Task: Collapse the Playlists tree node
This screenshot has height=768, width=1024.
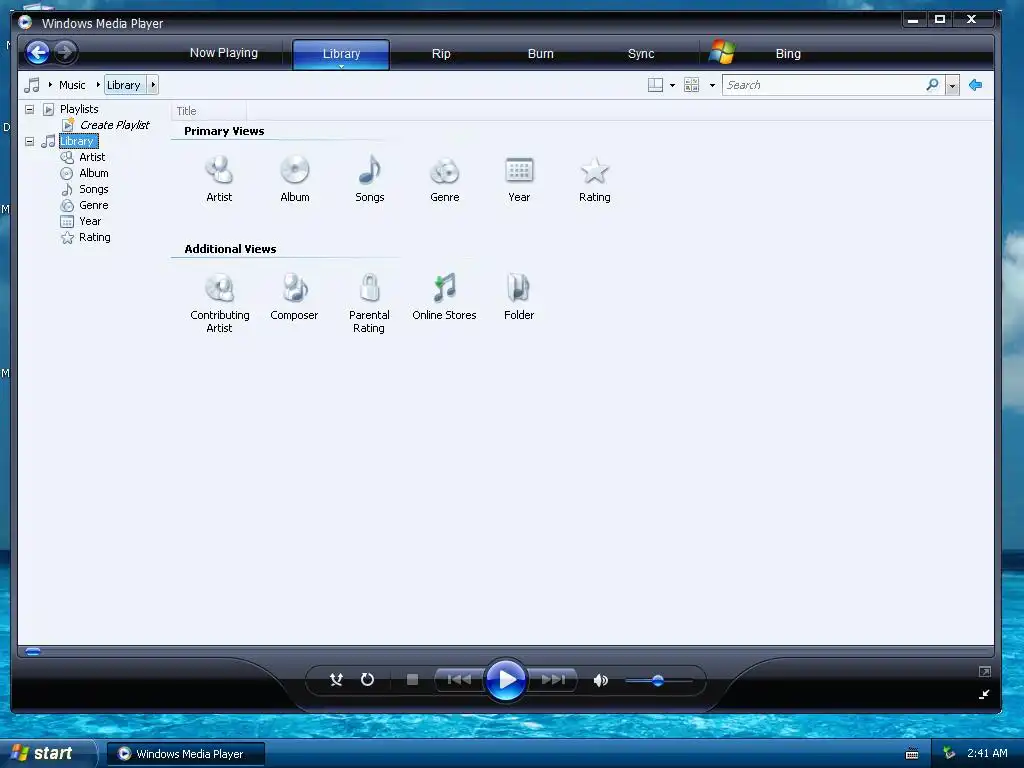Action: point(29,109)
